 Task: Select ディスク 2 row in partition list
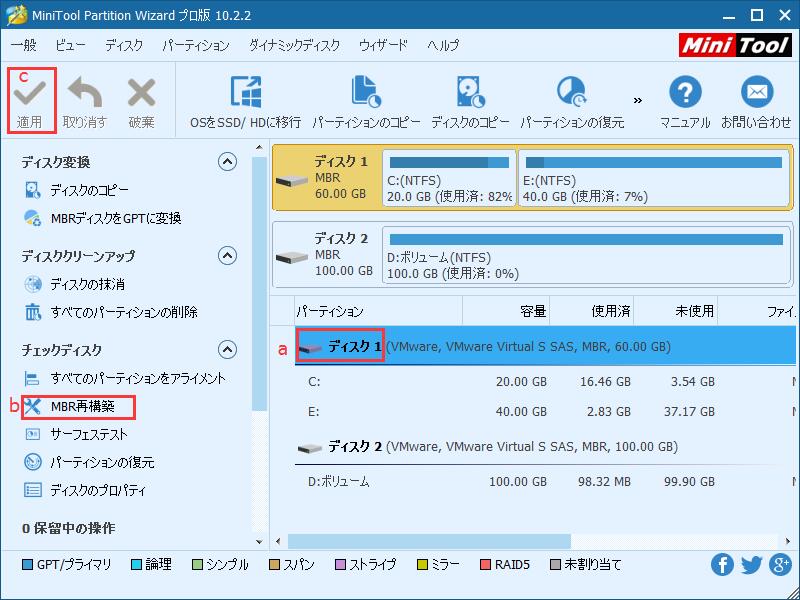[x=545, y=447]
